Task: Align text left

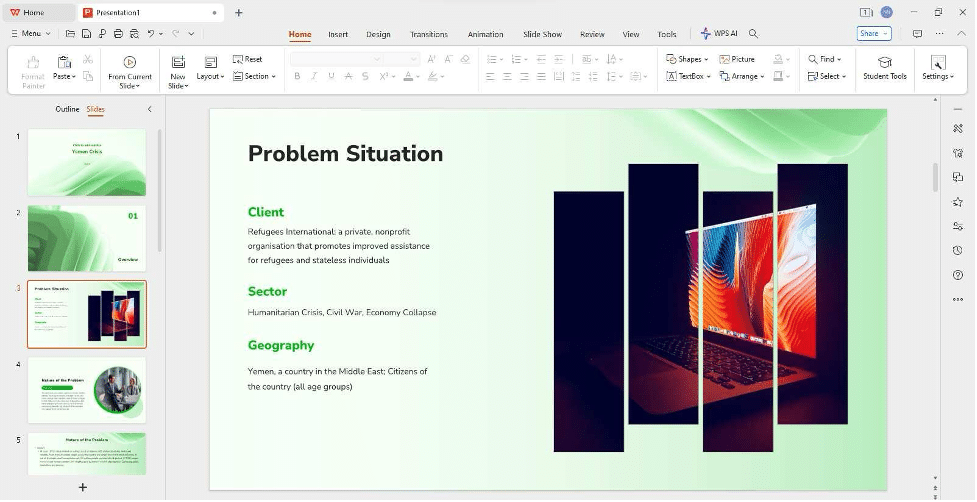Action: point(490,76)
